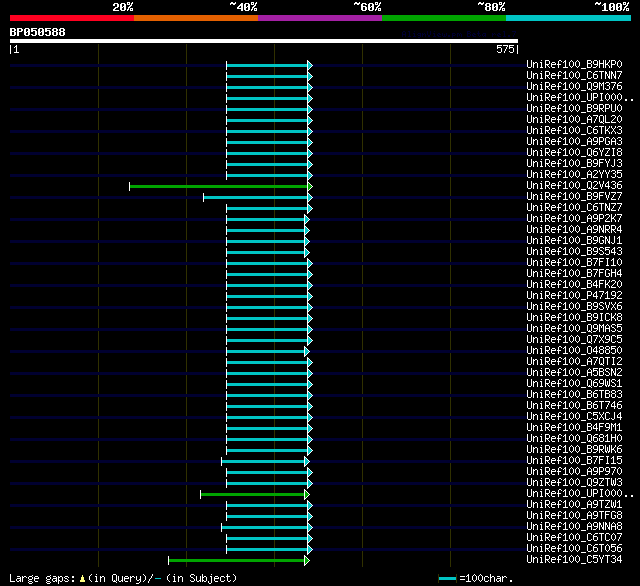The height and width of the screenshot is (586, 640).
Task: Select the UniRef100_B9FVZ7 entry
Action: tap(574, 197)
